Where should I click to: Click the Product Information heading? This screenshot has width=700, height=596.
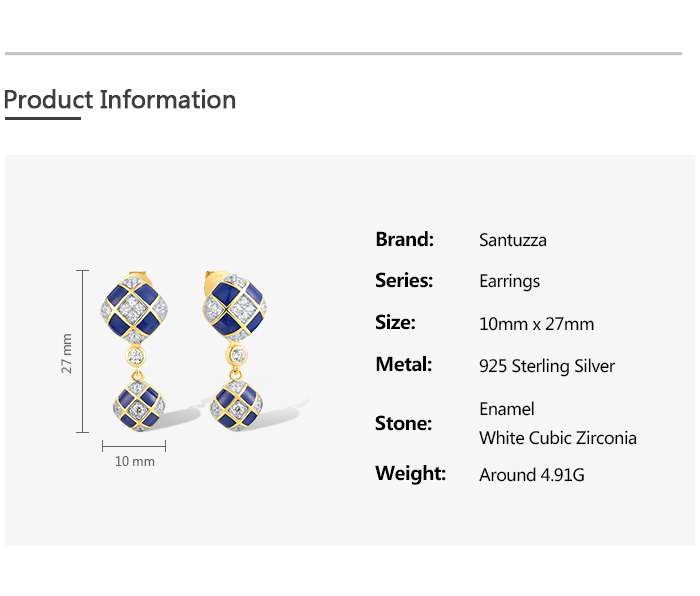coord(120,100)
